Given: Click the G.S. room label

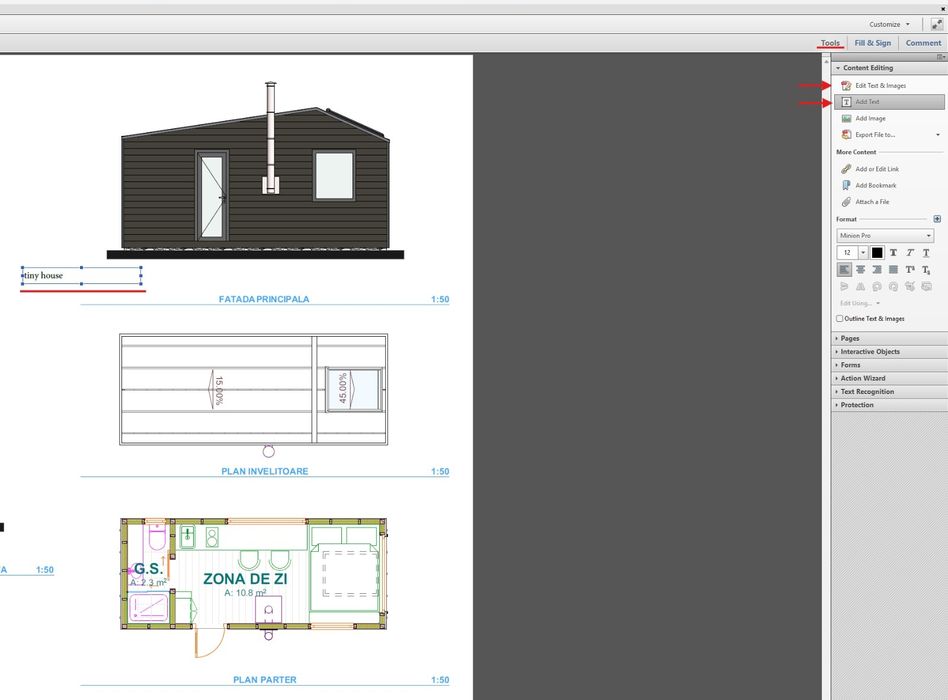Looking at the screenshot, I should (x=148, y=569).
